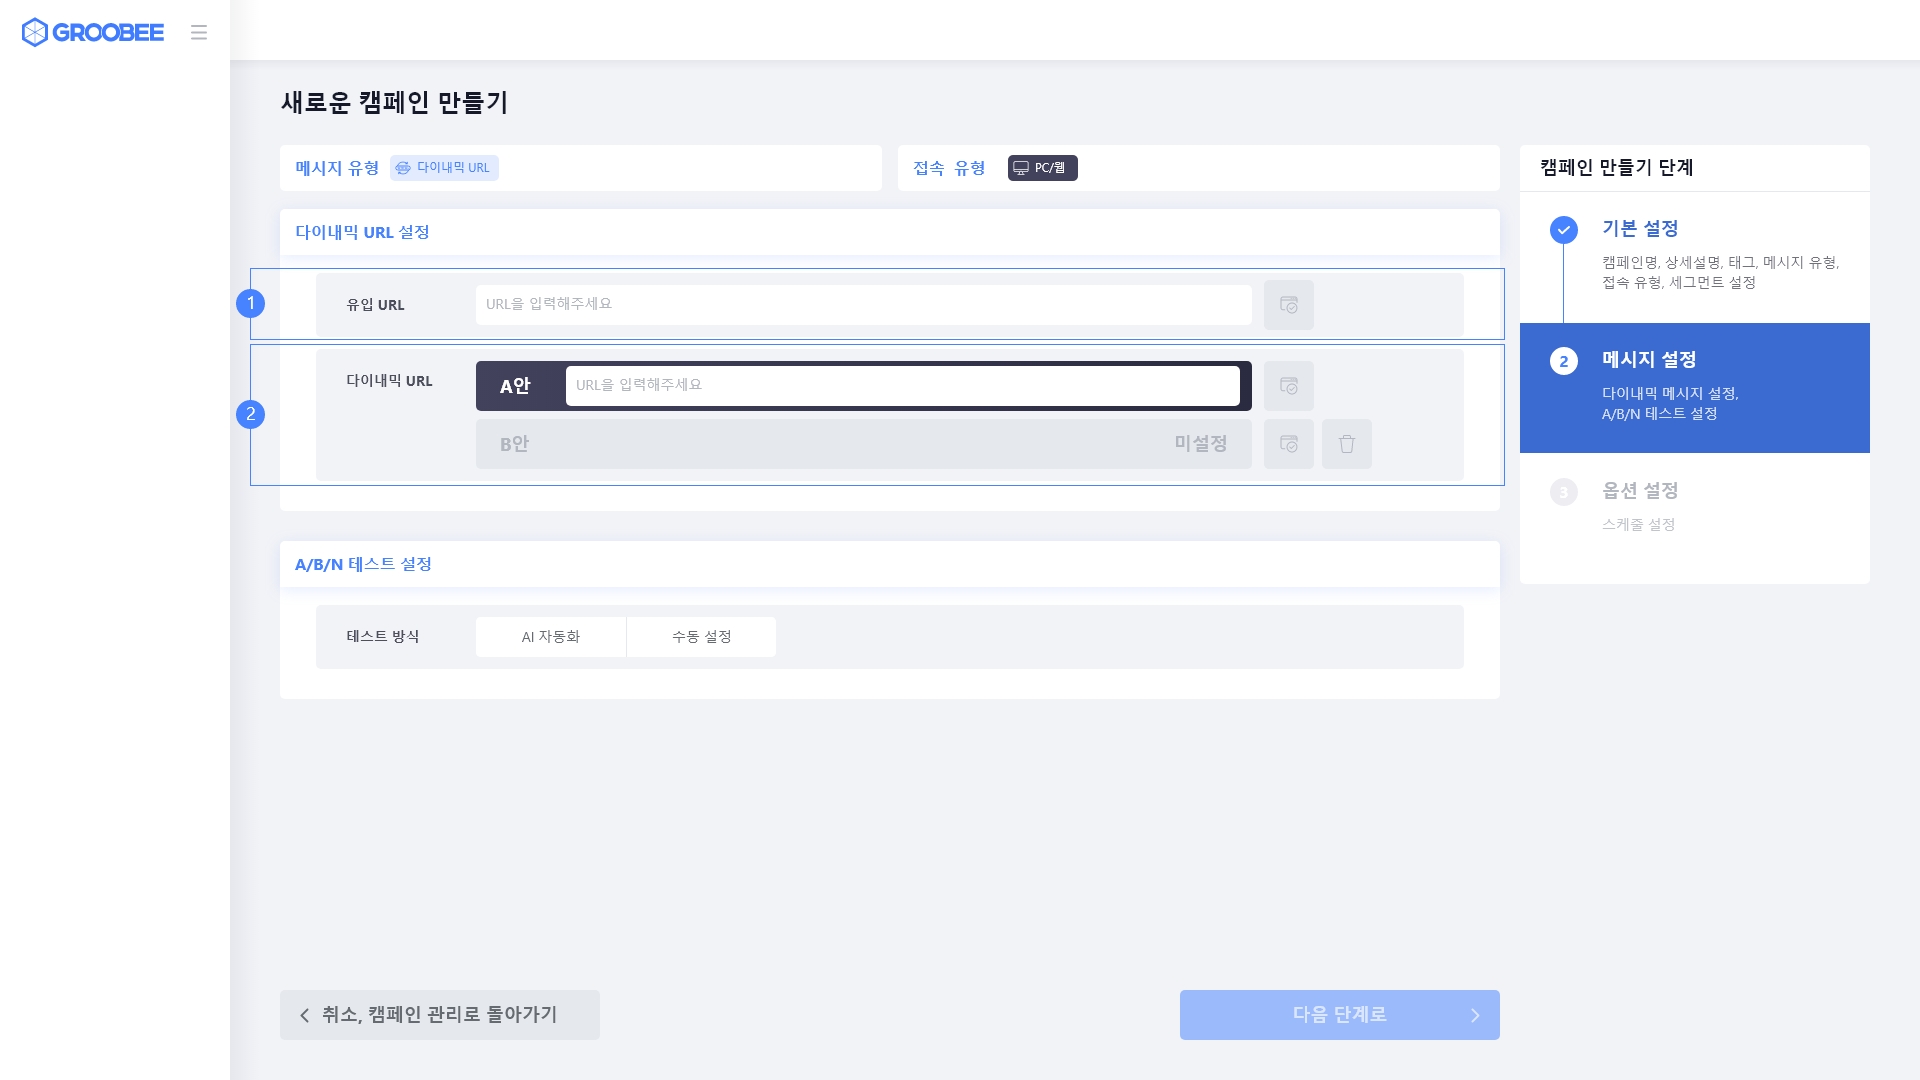Click the PC/웹 monitor badge
The image size is (1920, 1080).
pos(1042,168)
